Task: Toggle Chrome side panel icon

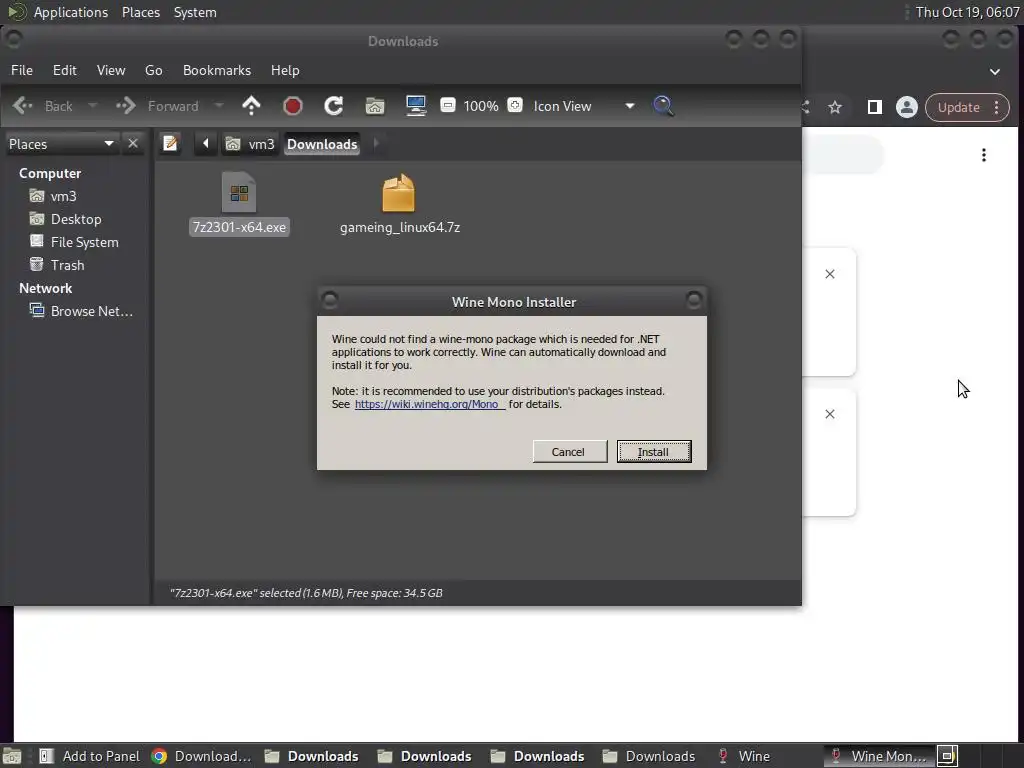Action: pos(874,107)
